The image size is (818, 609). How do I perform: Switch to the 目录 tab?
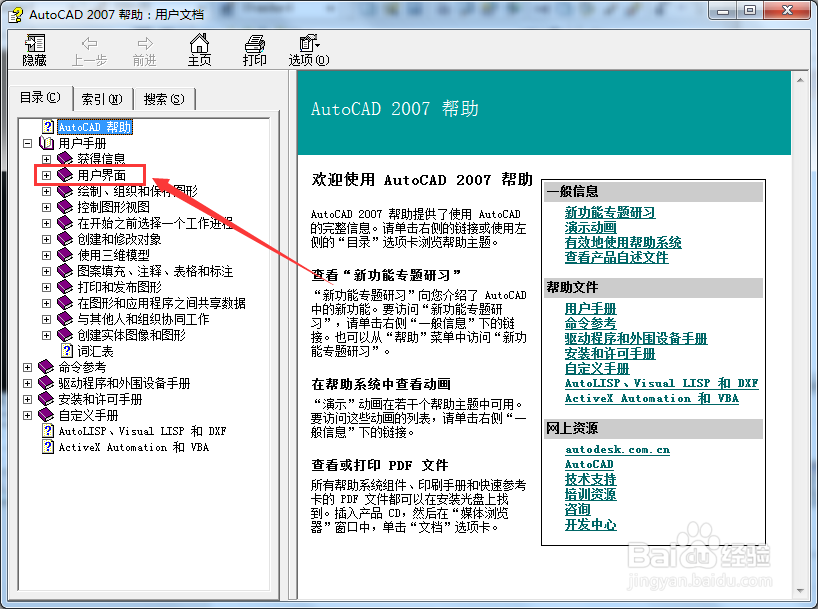tap(41, 98)
